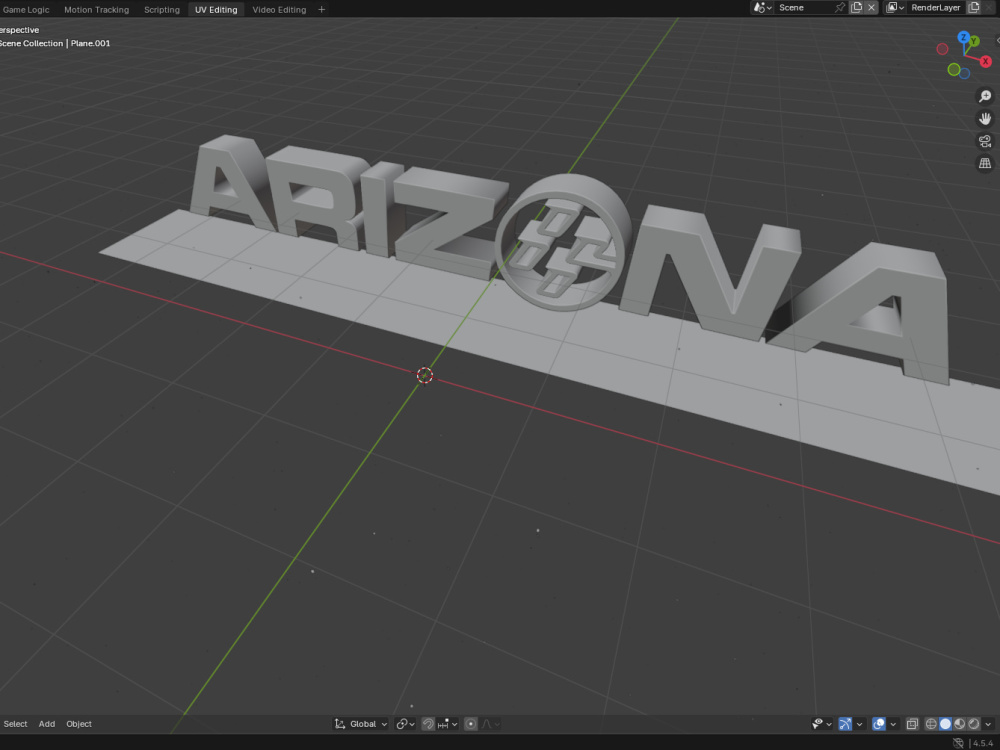Open the overlays options dropdown arrow
The width and height of the screenshot is (1000, 750).
893,724
